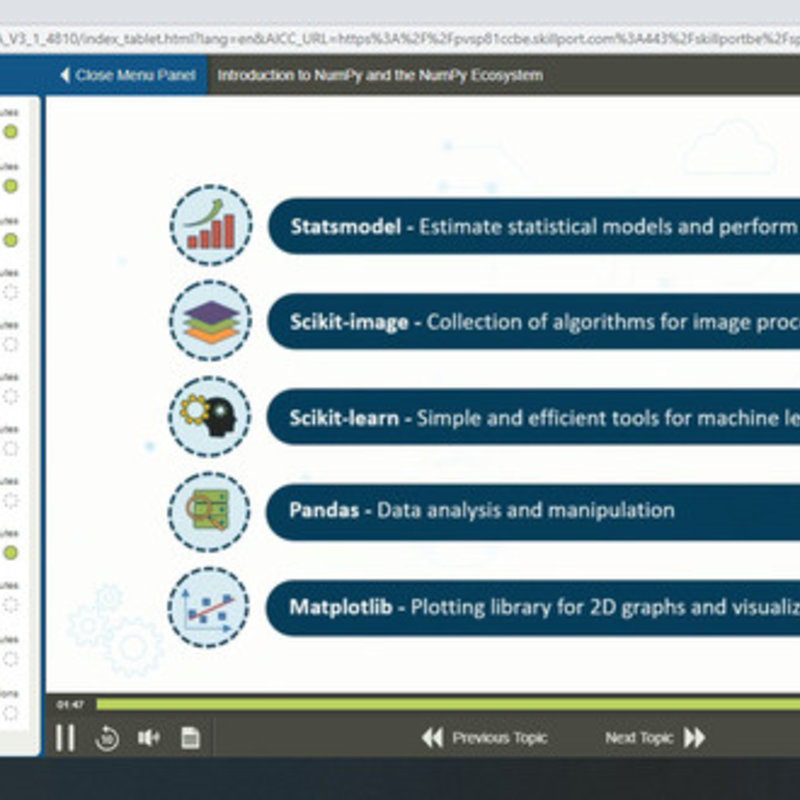Click the Pandas data search icon
This screenshot has width=800, height=800.
[x=209, y=512]
